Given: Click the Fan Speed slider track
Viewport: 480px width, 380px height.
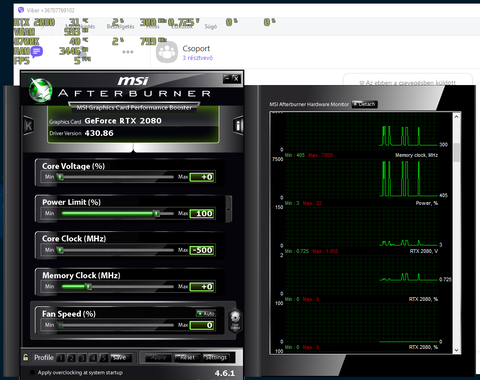Looking at the screenshot, I should [117, 325].
